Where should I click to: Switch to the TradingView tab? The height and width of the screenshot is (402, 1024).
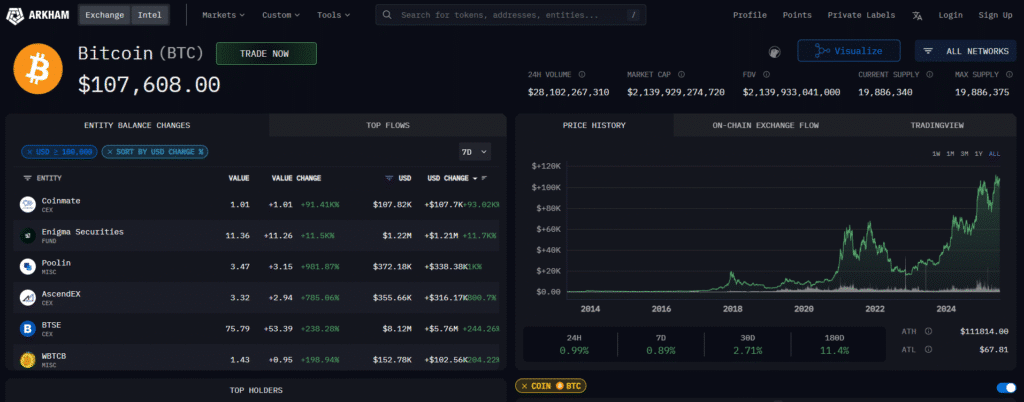937,125
